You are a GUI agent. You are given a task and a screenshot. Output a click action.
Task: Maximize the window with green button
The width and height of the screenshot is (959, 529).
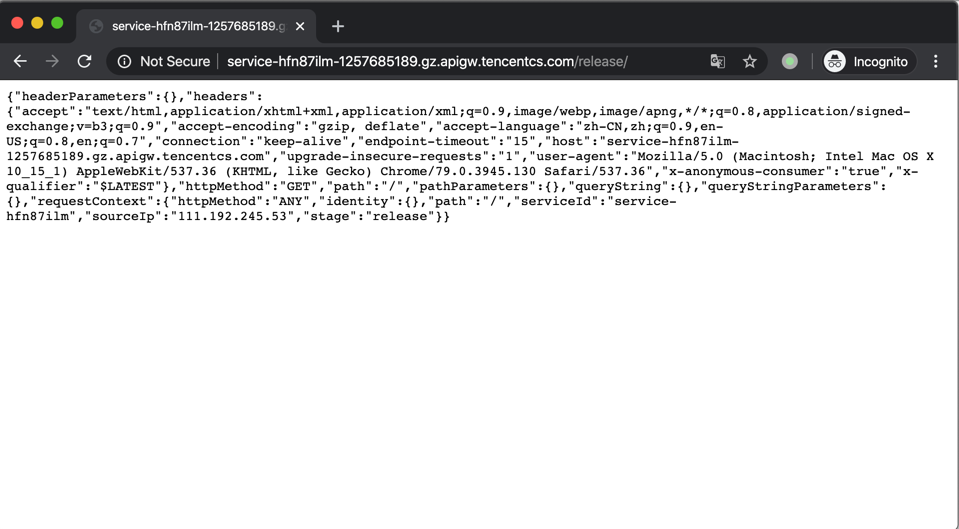pos(57,22)
